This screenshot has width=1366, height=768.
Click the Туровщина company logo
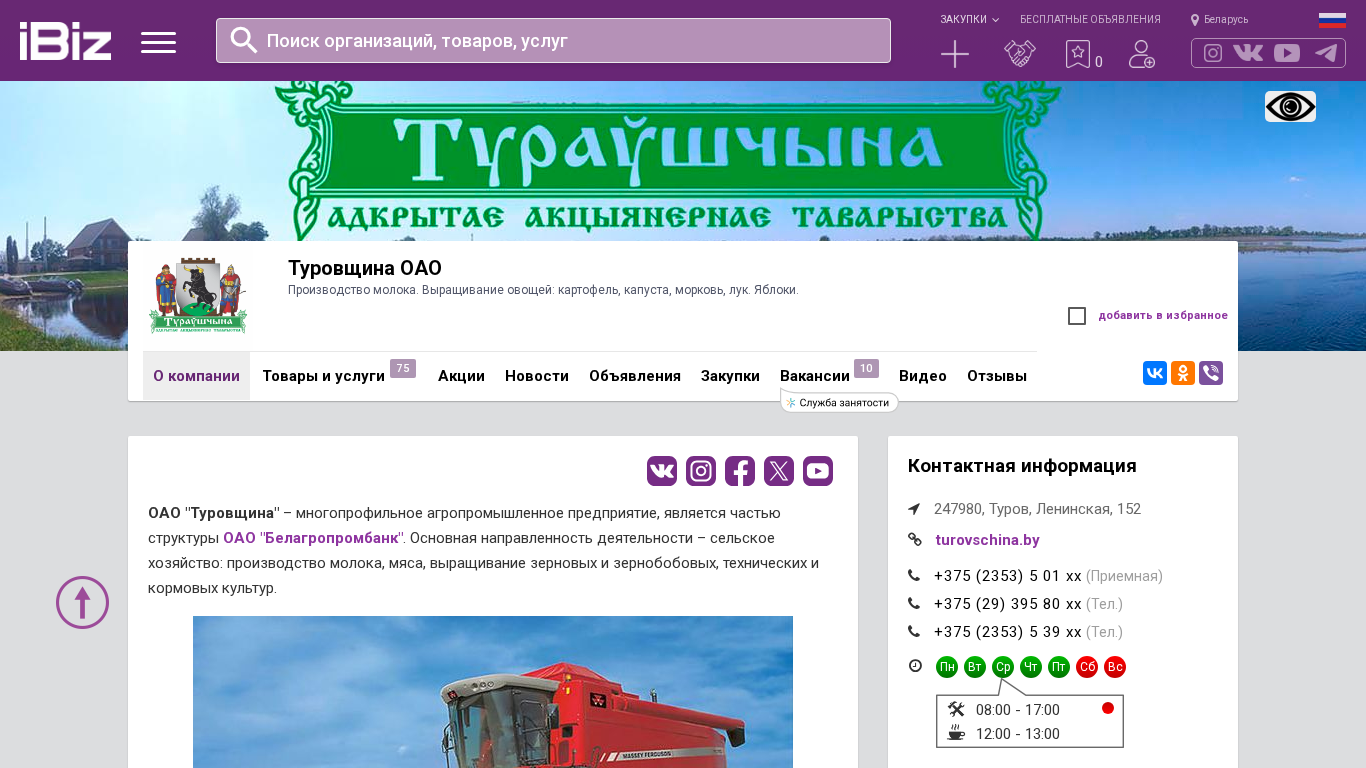[x=198, y=296]
